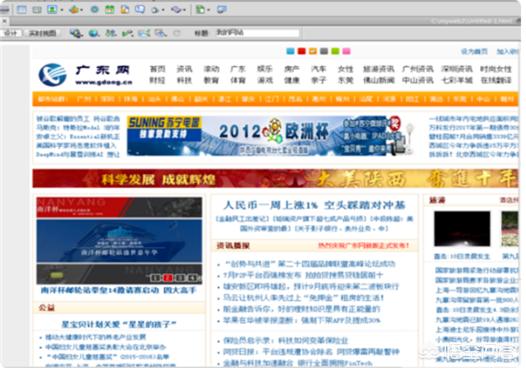Click the 资讯简报 section heading

[x=233, y=246]
